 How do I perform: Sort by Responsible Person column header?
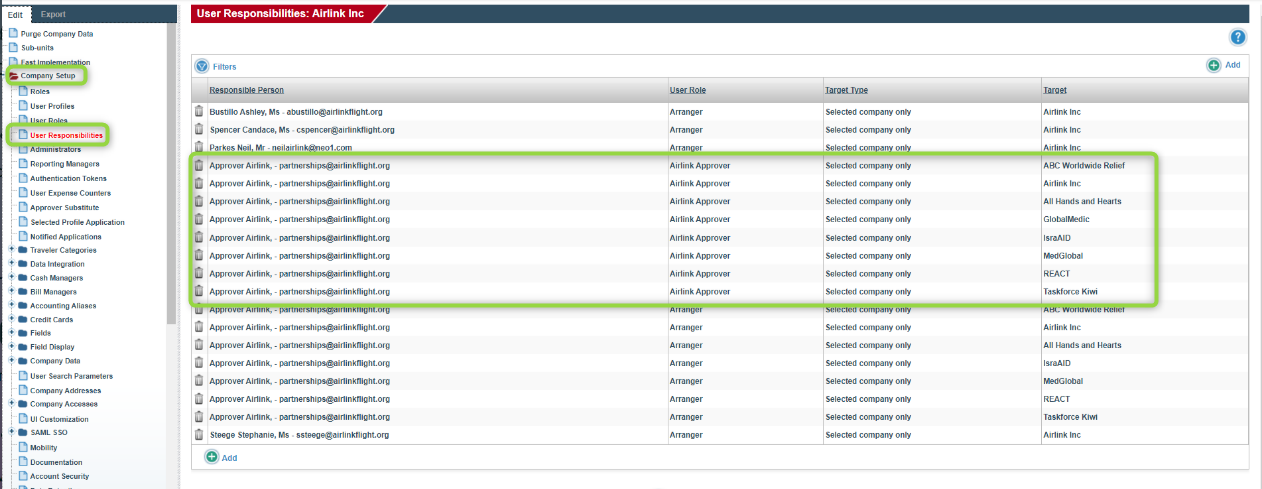pos(246,90)
